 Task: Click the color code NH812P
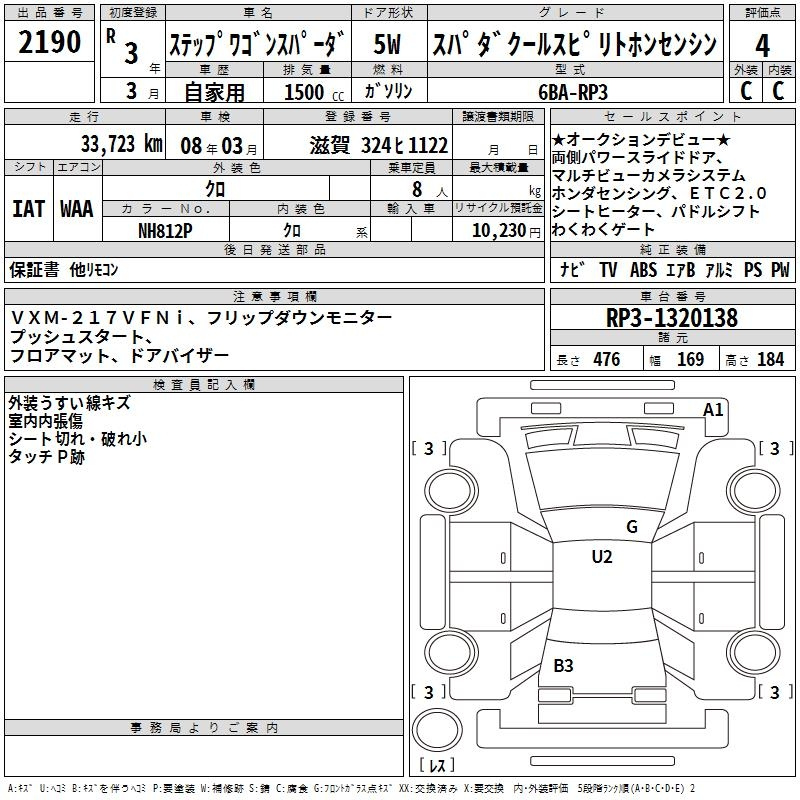point(165,229)
